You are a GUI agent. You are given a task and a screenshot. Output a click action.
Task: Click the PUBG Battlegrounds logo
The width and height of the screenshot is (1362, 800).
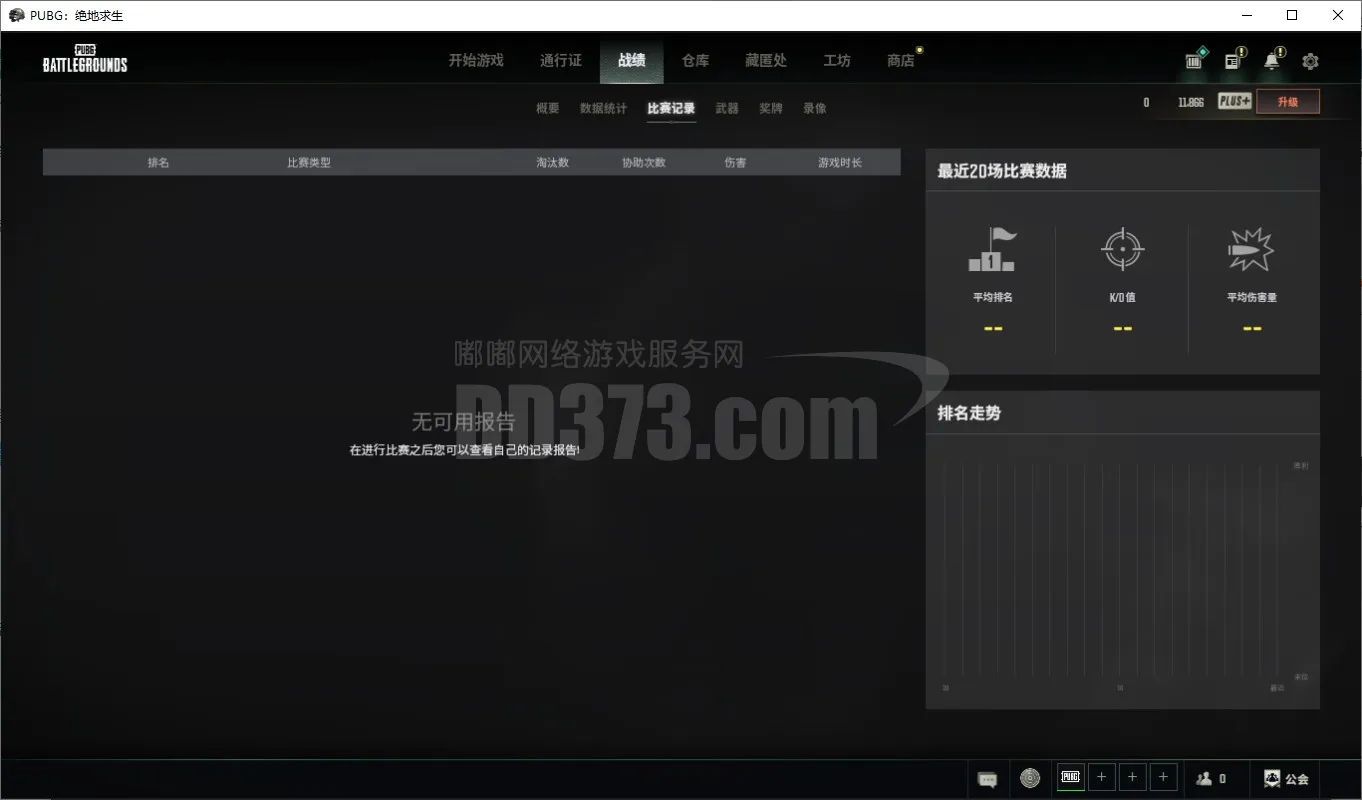[85, 59]
